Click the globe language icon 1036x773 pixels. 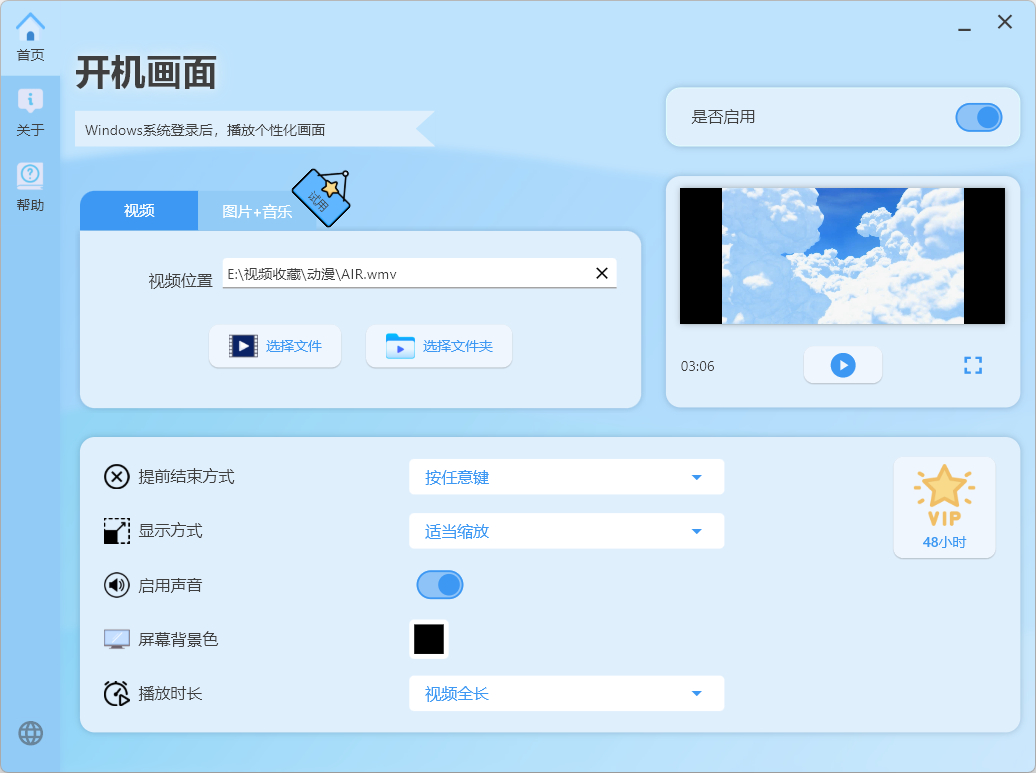point(31,733)
